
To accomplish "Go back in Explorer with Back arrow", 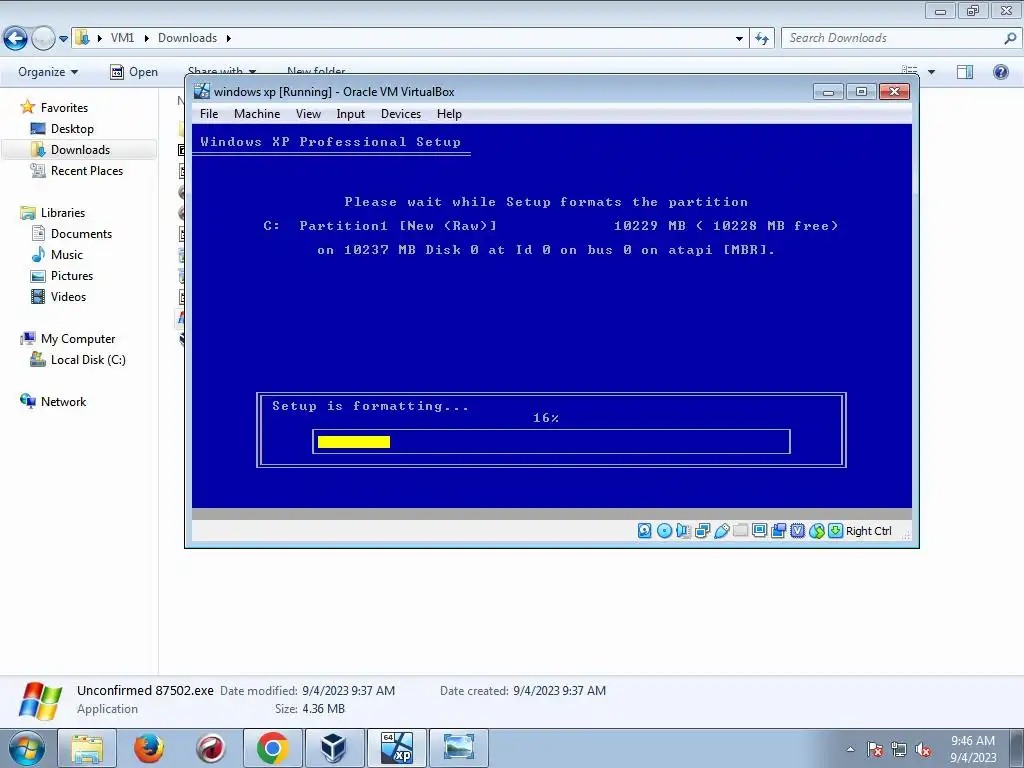I will 15,39.
